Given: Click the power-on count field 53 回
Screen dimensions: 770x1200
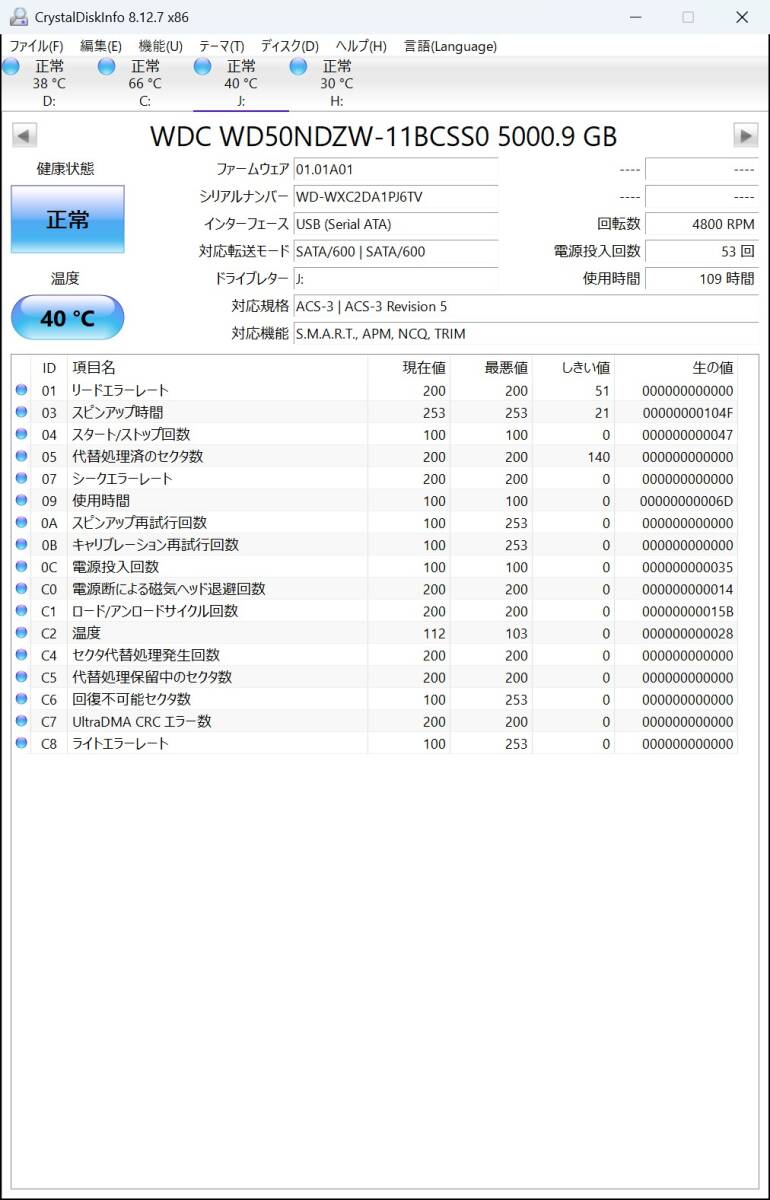Looking at the screenshot, I should (x=702, y=251).
